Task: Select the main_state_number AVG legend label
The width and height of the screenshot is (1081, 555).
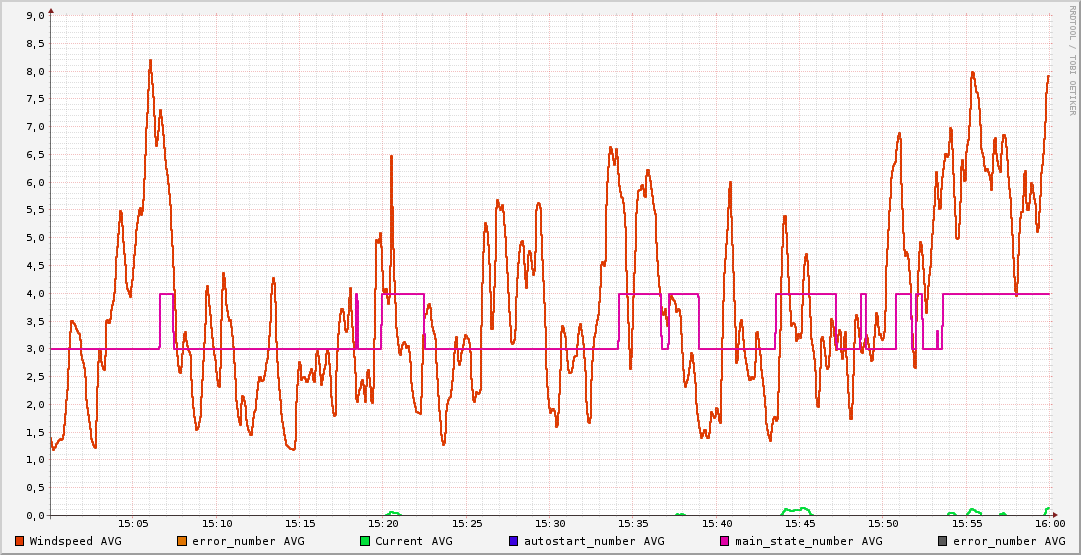Action: pyautogui.click(x=808, y=541)
